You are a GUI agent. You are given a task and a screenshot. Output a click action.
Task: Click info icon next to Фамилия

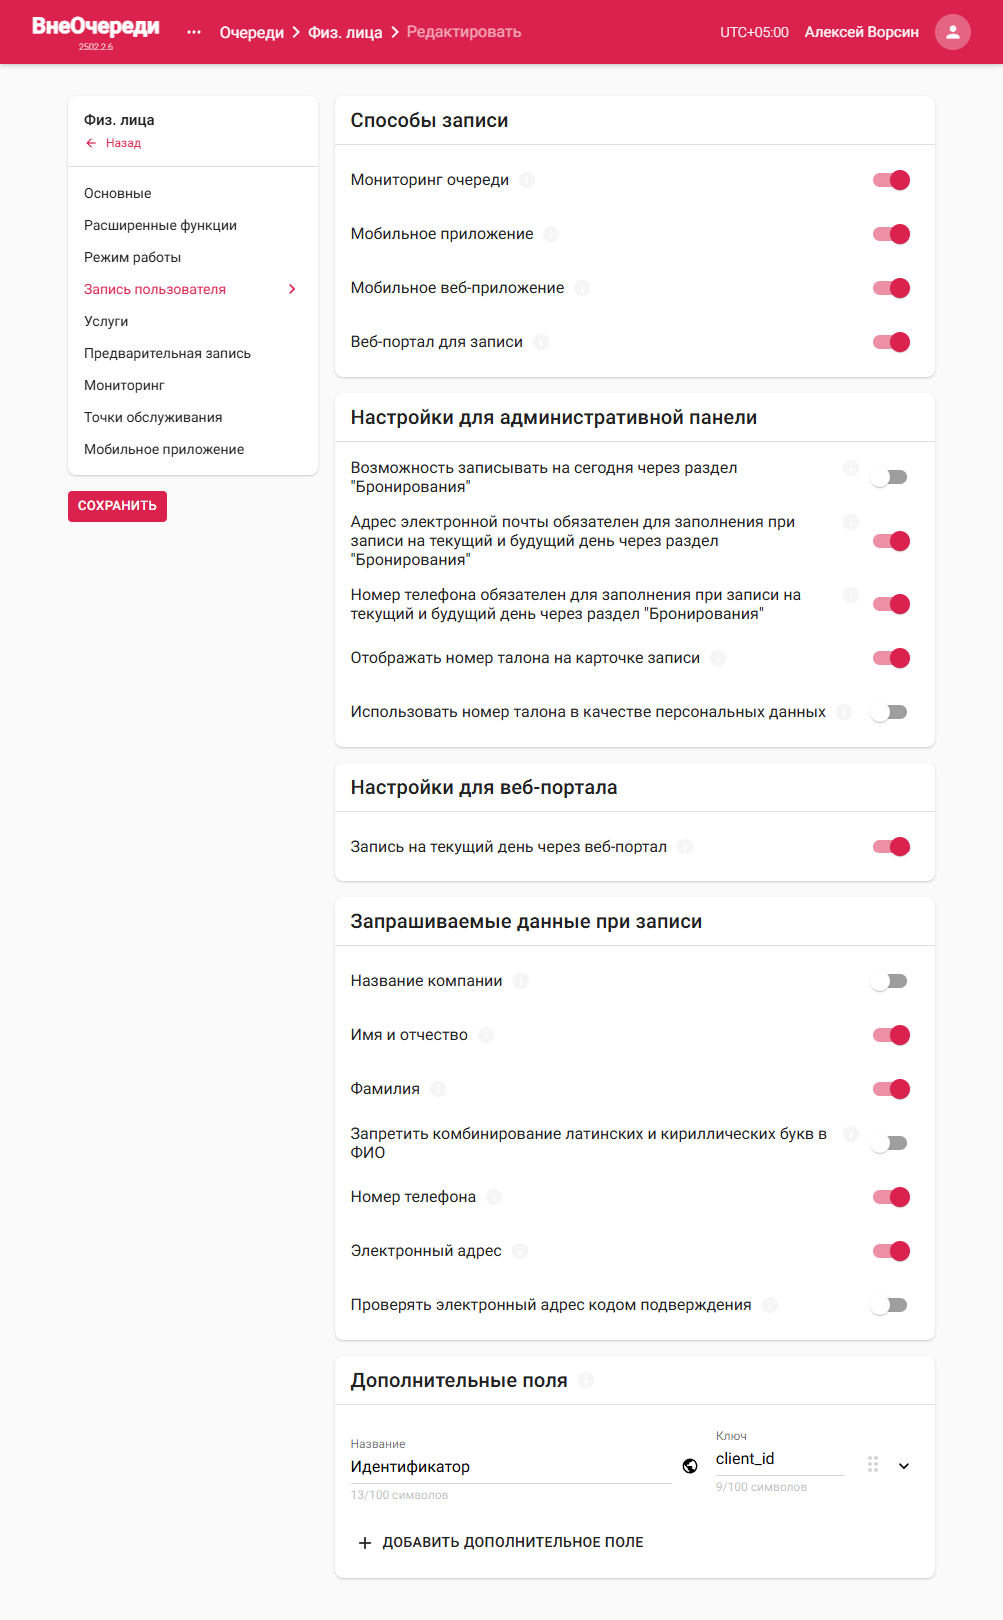tap(438, 1089)
